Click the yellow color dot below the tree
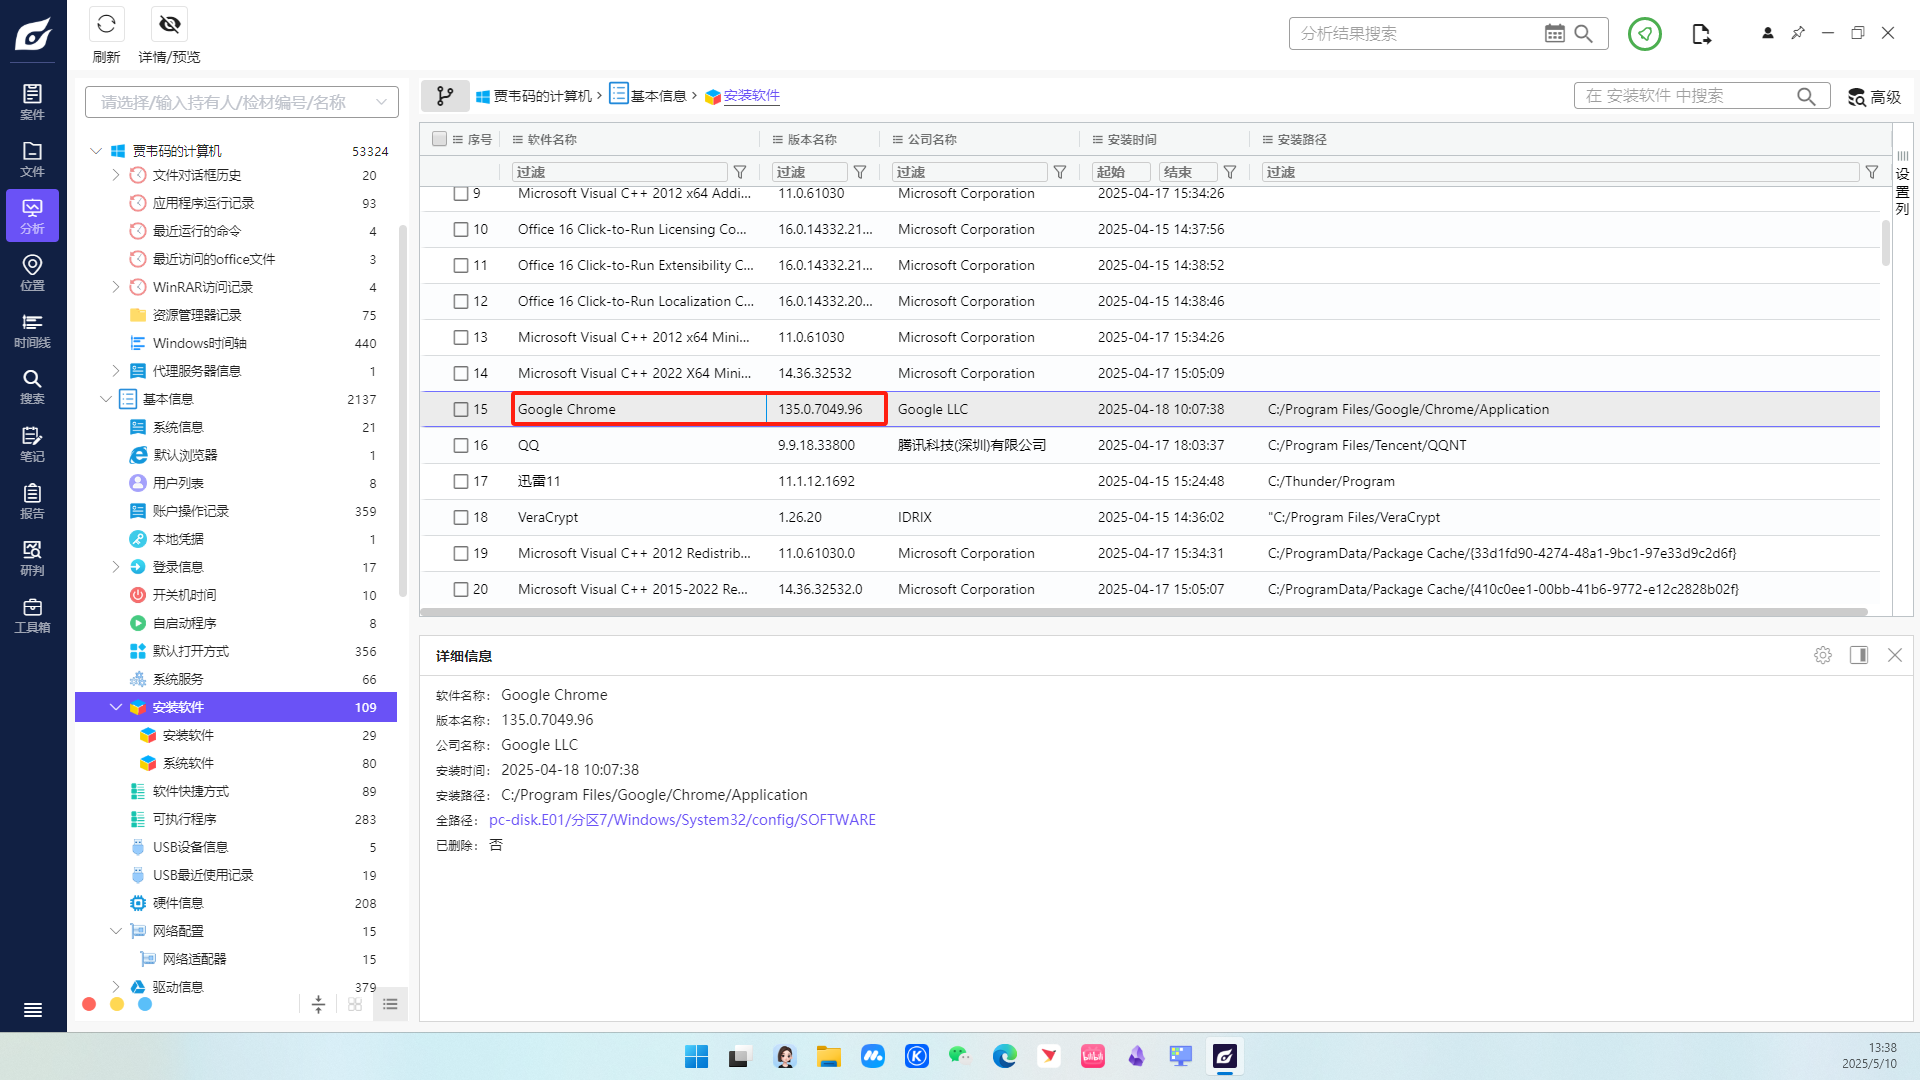 pos(117,1004)
